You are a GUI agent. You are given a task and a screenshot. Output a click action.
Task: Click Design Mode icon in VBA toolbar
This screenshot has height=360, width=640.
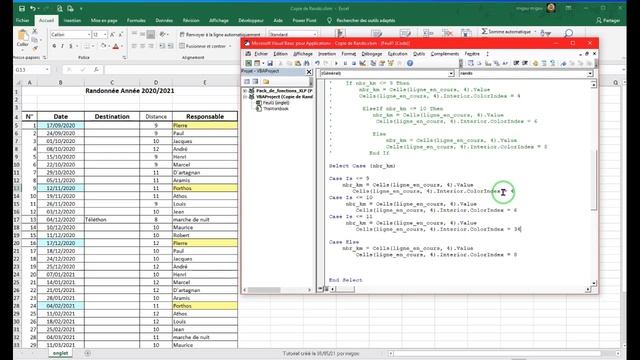[363, 63]
